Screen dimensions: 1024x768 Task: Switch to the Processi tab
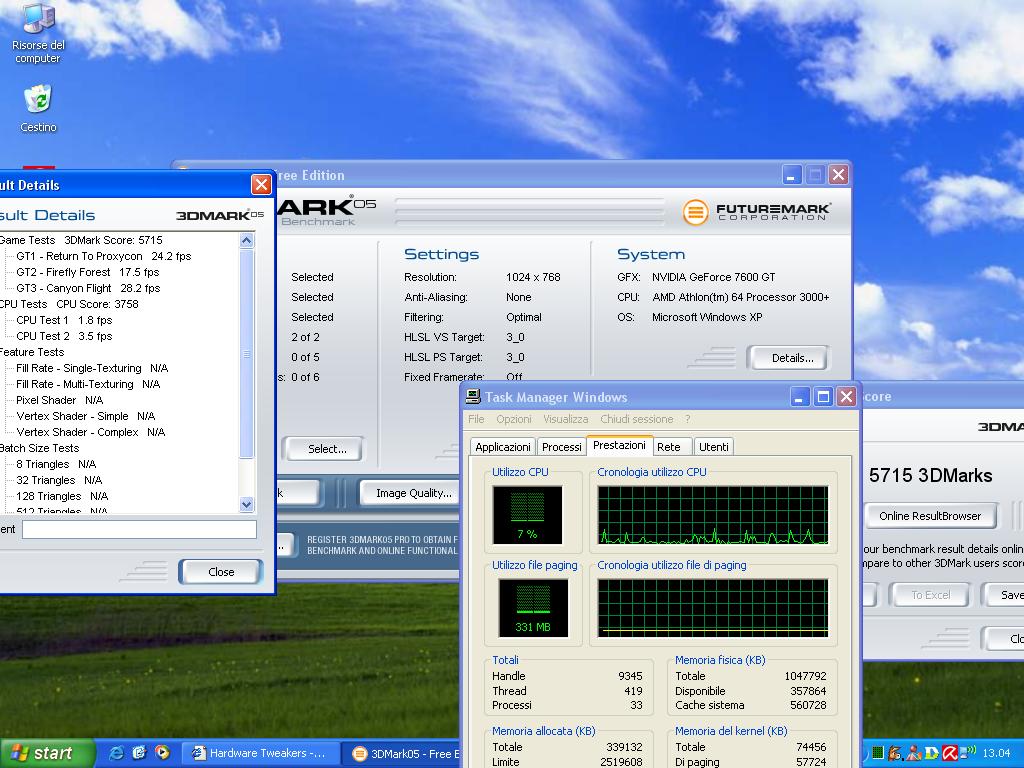click(x=561, y=447)
